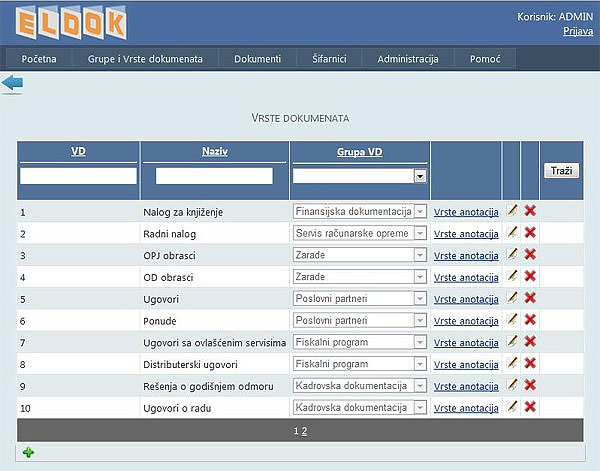600x471 pixels.
Task: Click the blue back arrow icon
Action: point(12,84)
